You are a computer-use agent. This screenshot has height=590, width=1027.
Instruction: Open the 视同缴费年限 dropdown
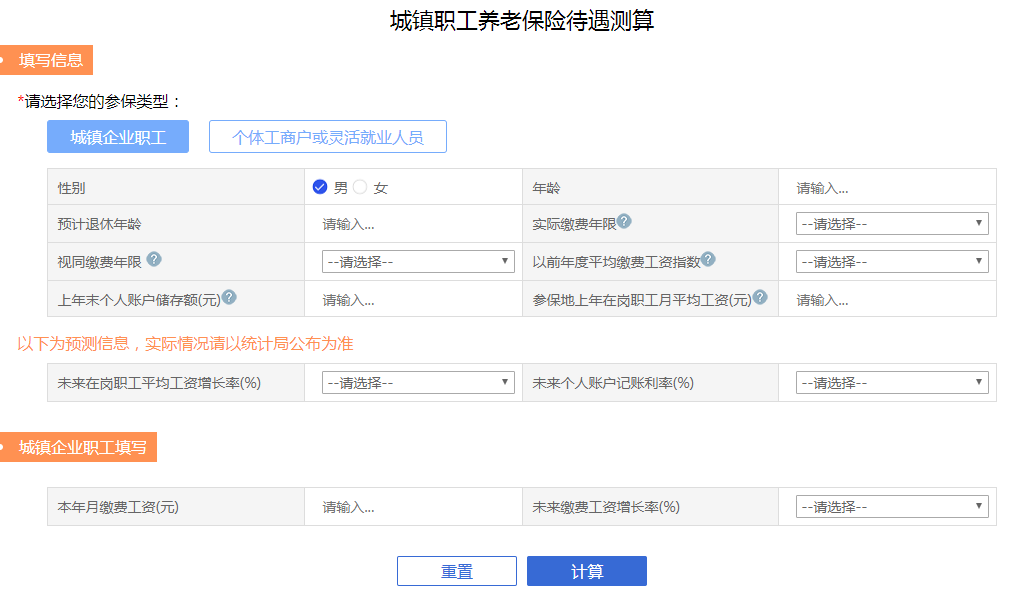click(x=418, y=262)
